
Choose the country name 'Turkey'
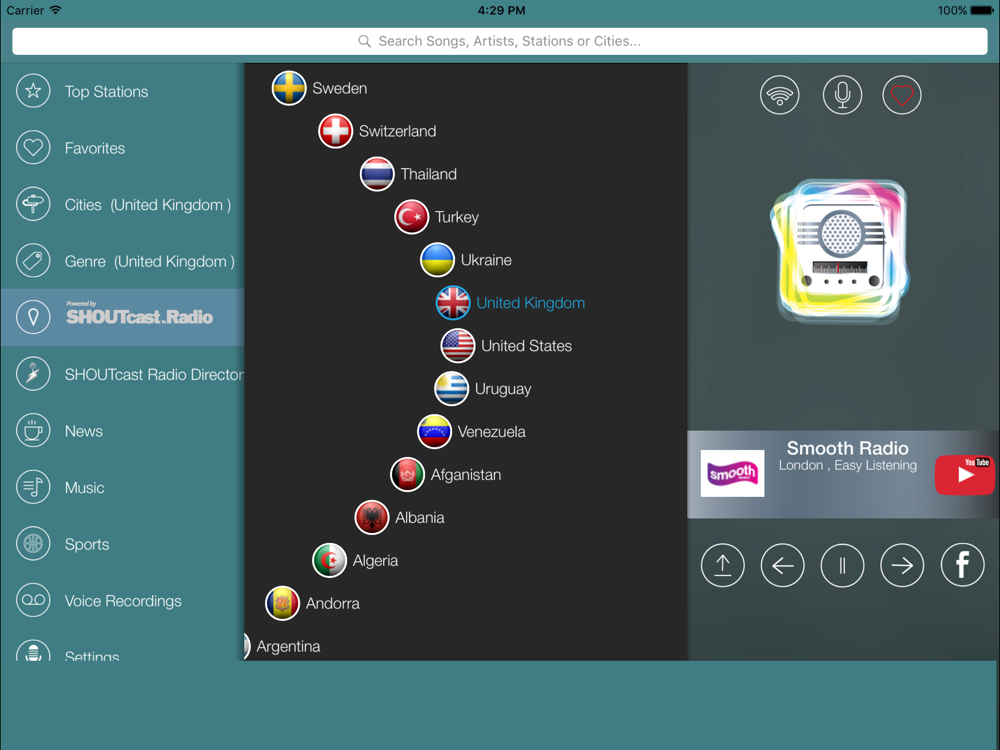click(x=457, y=217)
